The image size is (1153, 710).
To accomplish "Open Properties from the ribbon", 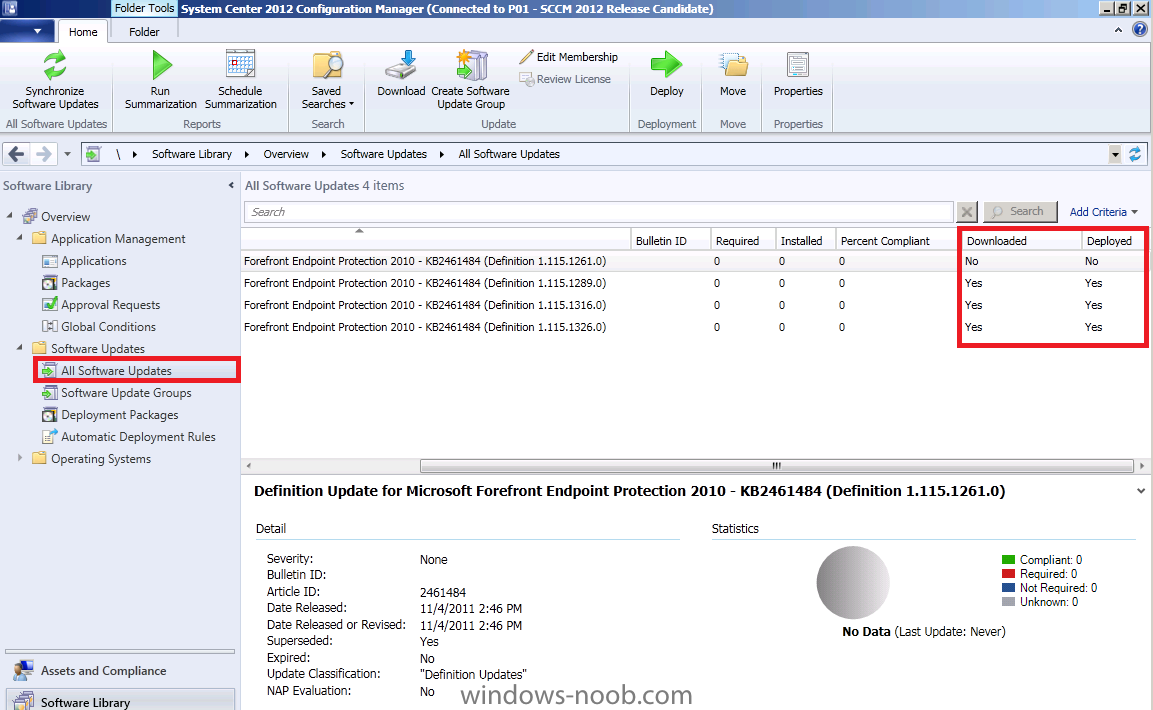I will coord(798,73).
